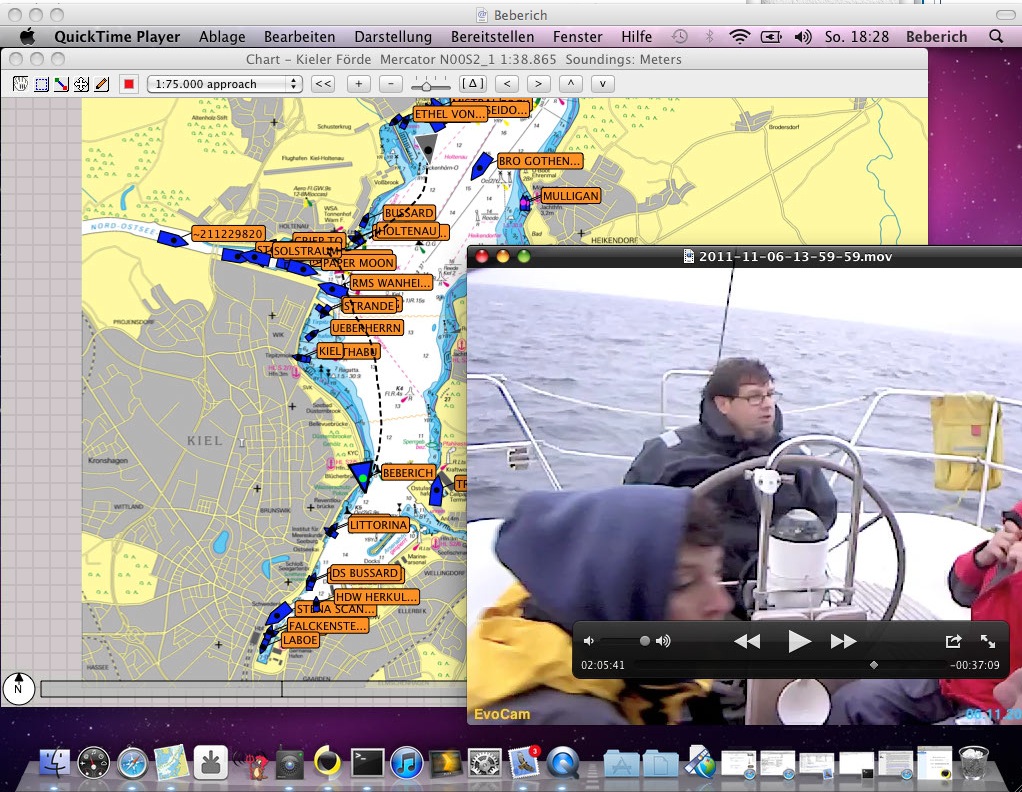Image resolution: width=1022 pixels, height=792 pixels.
Task: Open the chart scale dropdown 1:75.000 approach
Action: (225, 84)
